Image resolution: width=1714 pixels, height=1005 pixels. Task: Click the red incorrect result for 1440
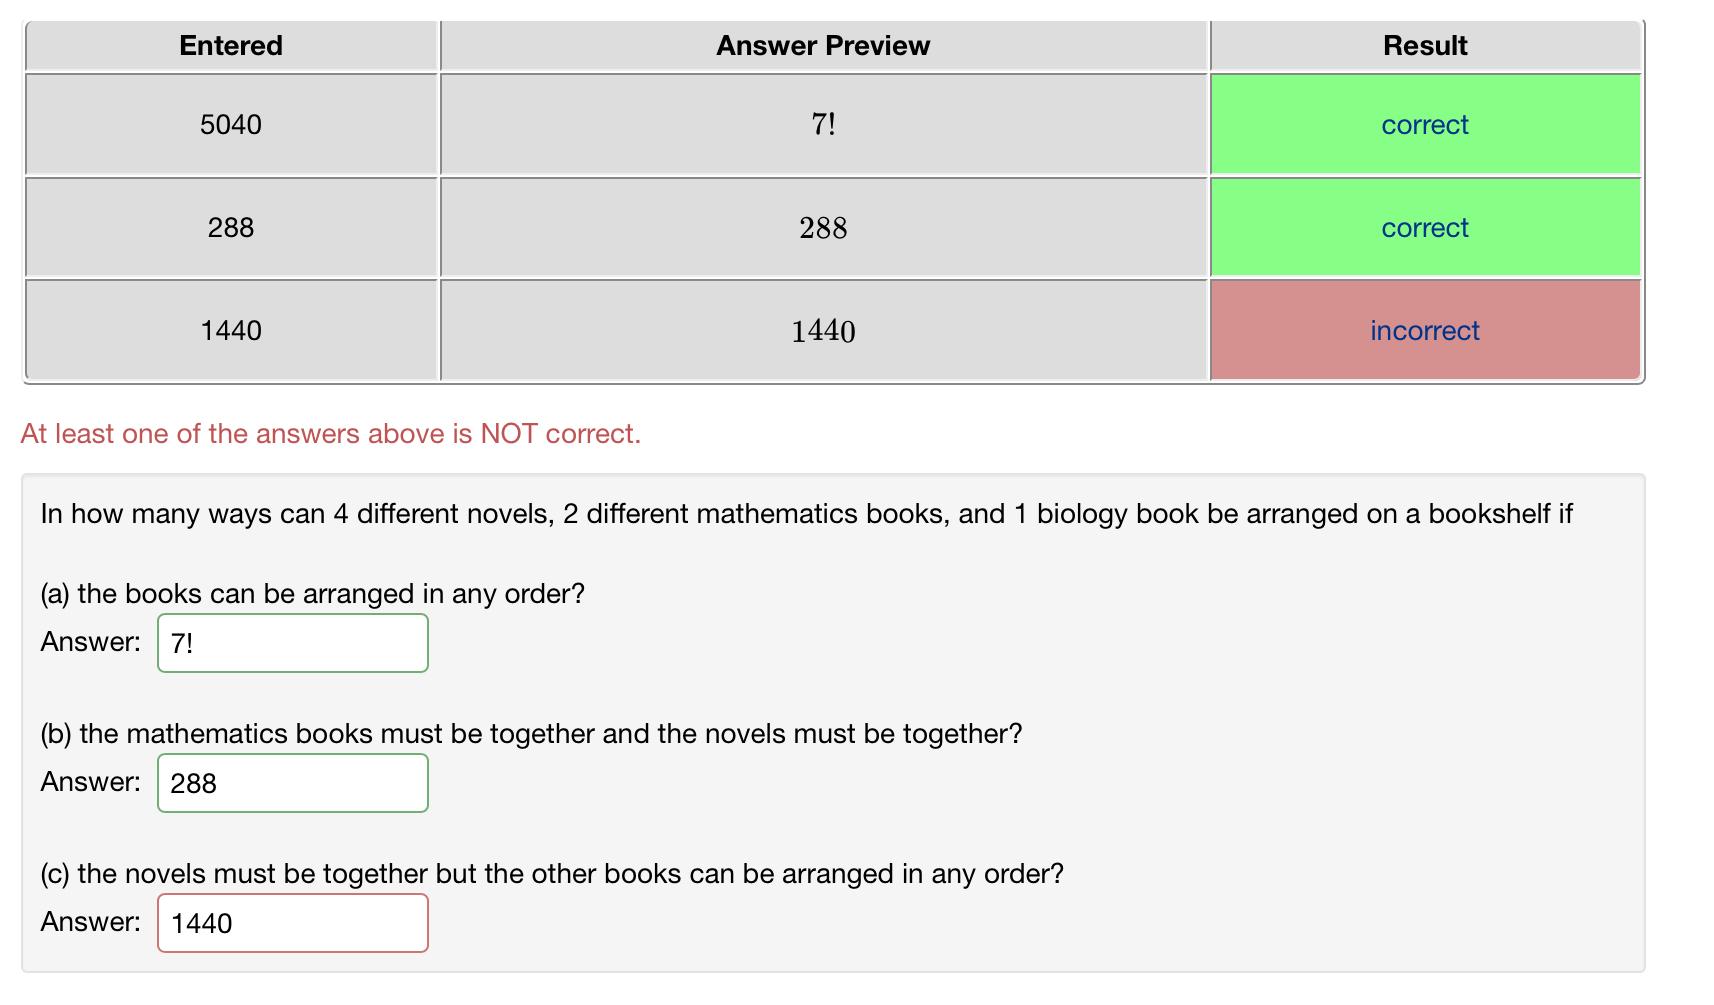pyautogui.click(x=1424, y=330)
